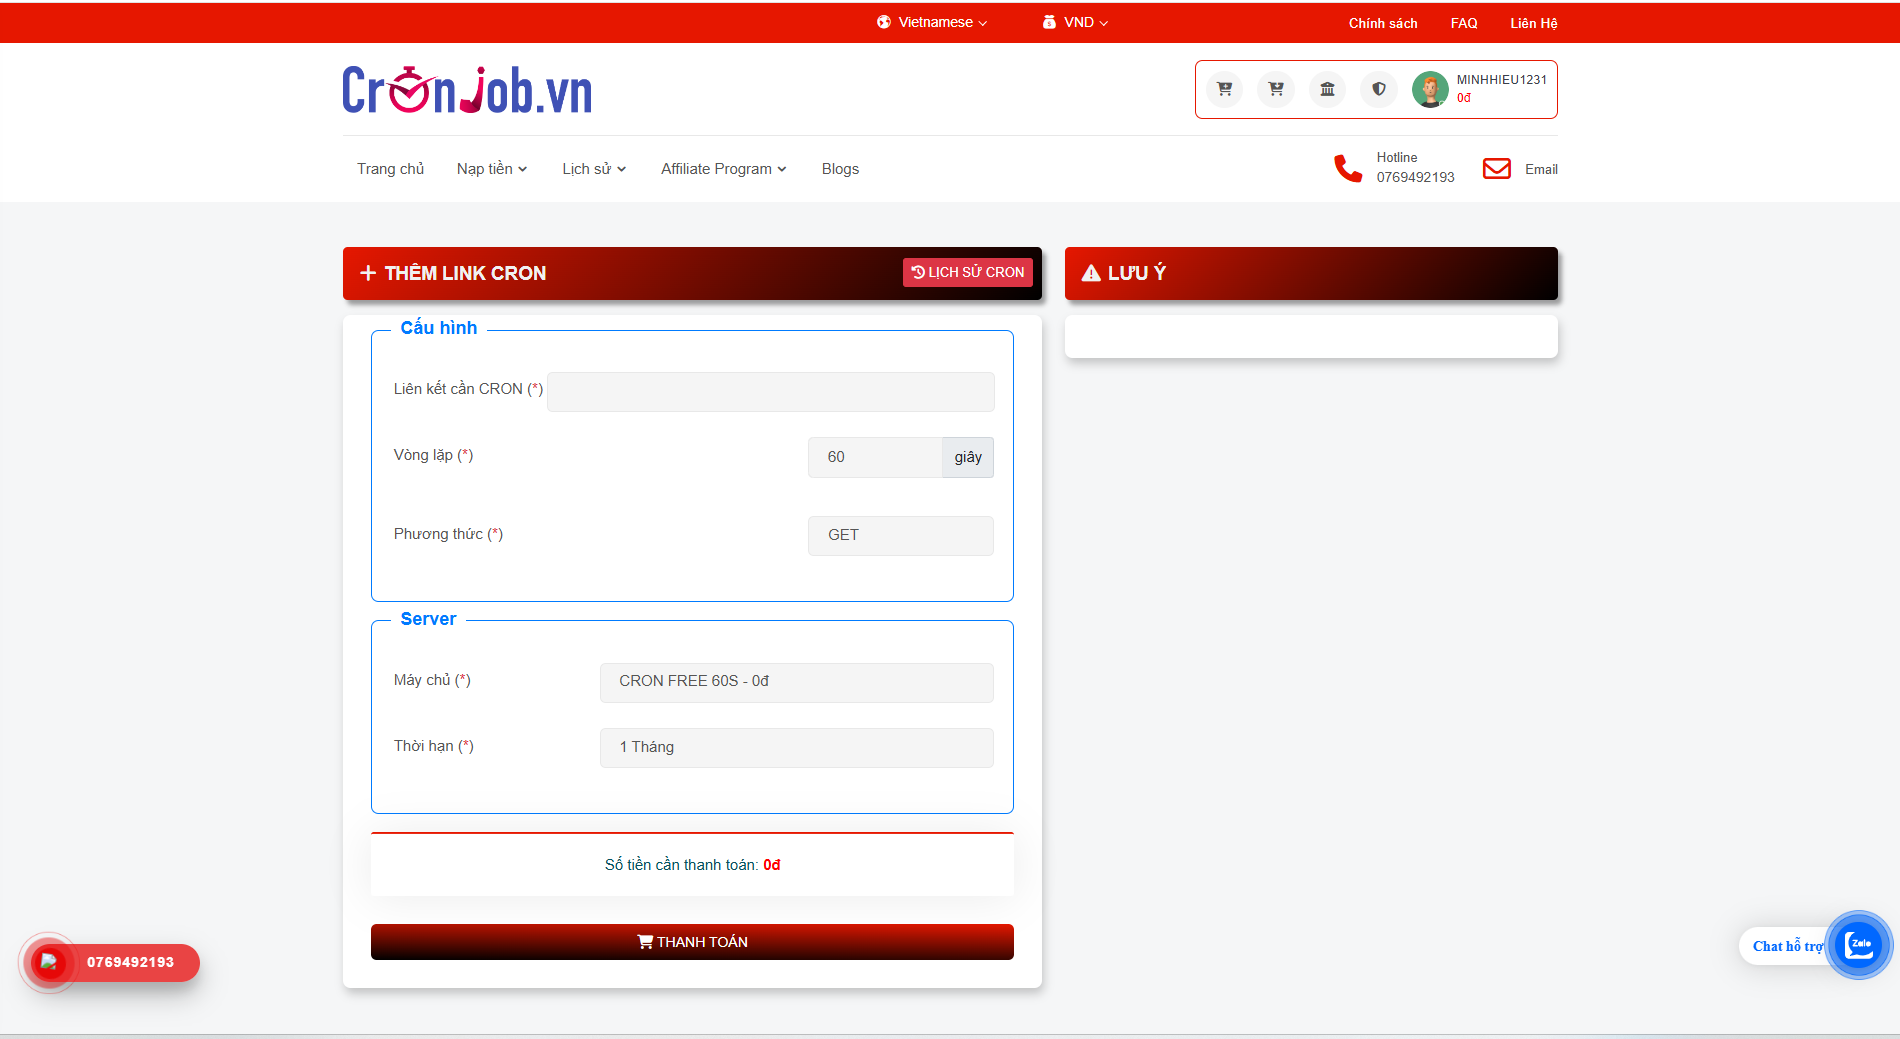Open the Zalo chat support bubble
1900x1039 pixels.
tap(1858, 945)
